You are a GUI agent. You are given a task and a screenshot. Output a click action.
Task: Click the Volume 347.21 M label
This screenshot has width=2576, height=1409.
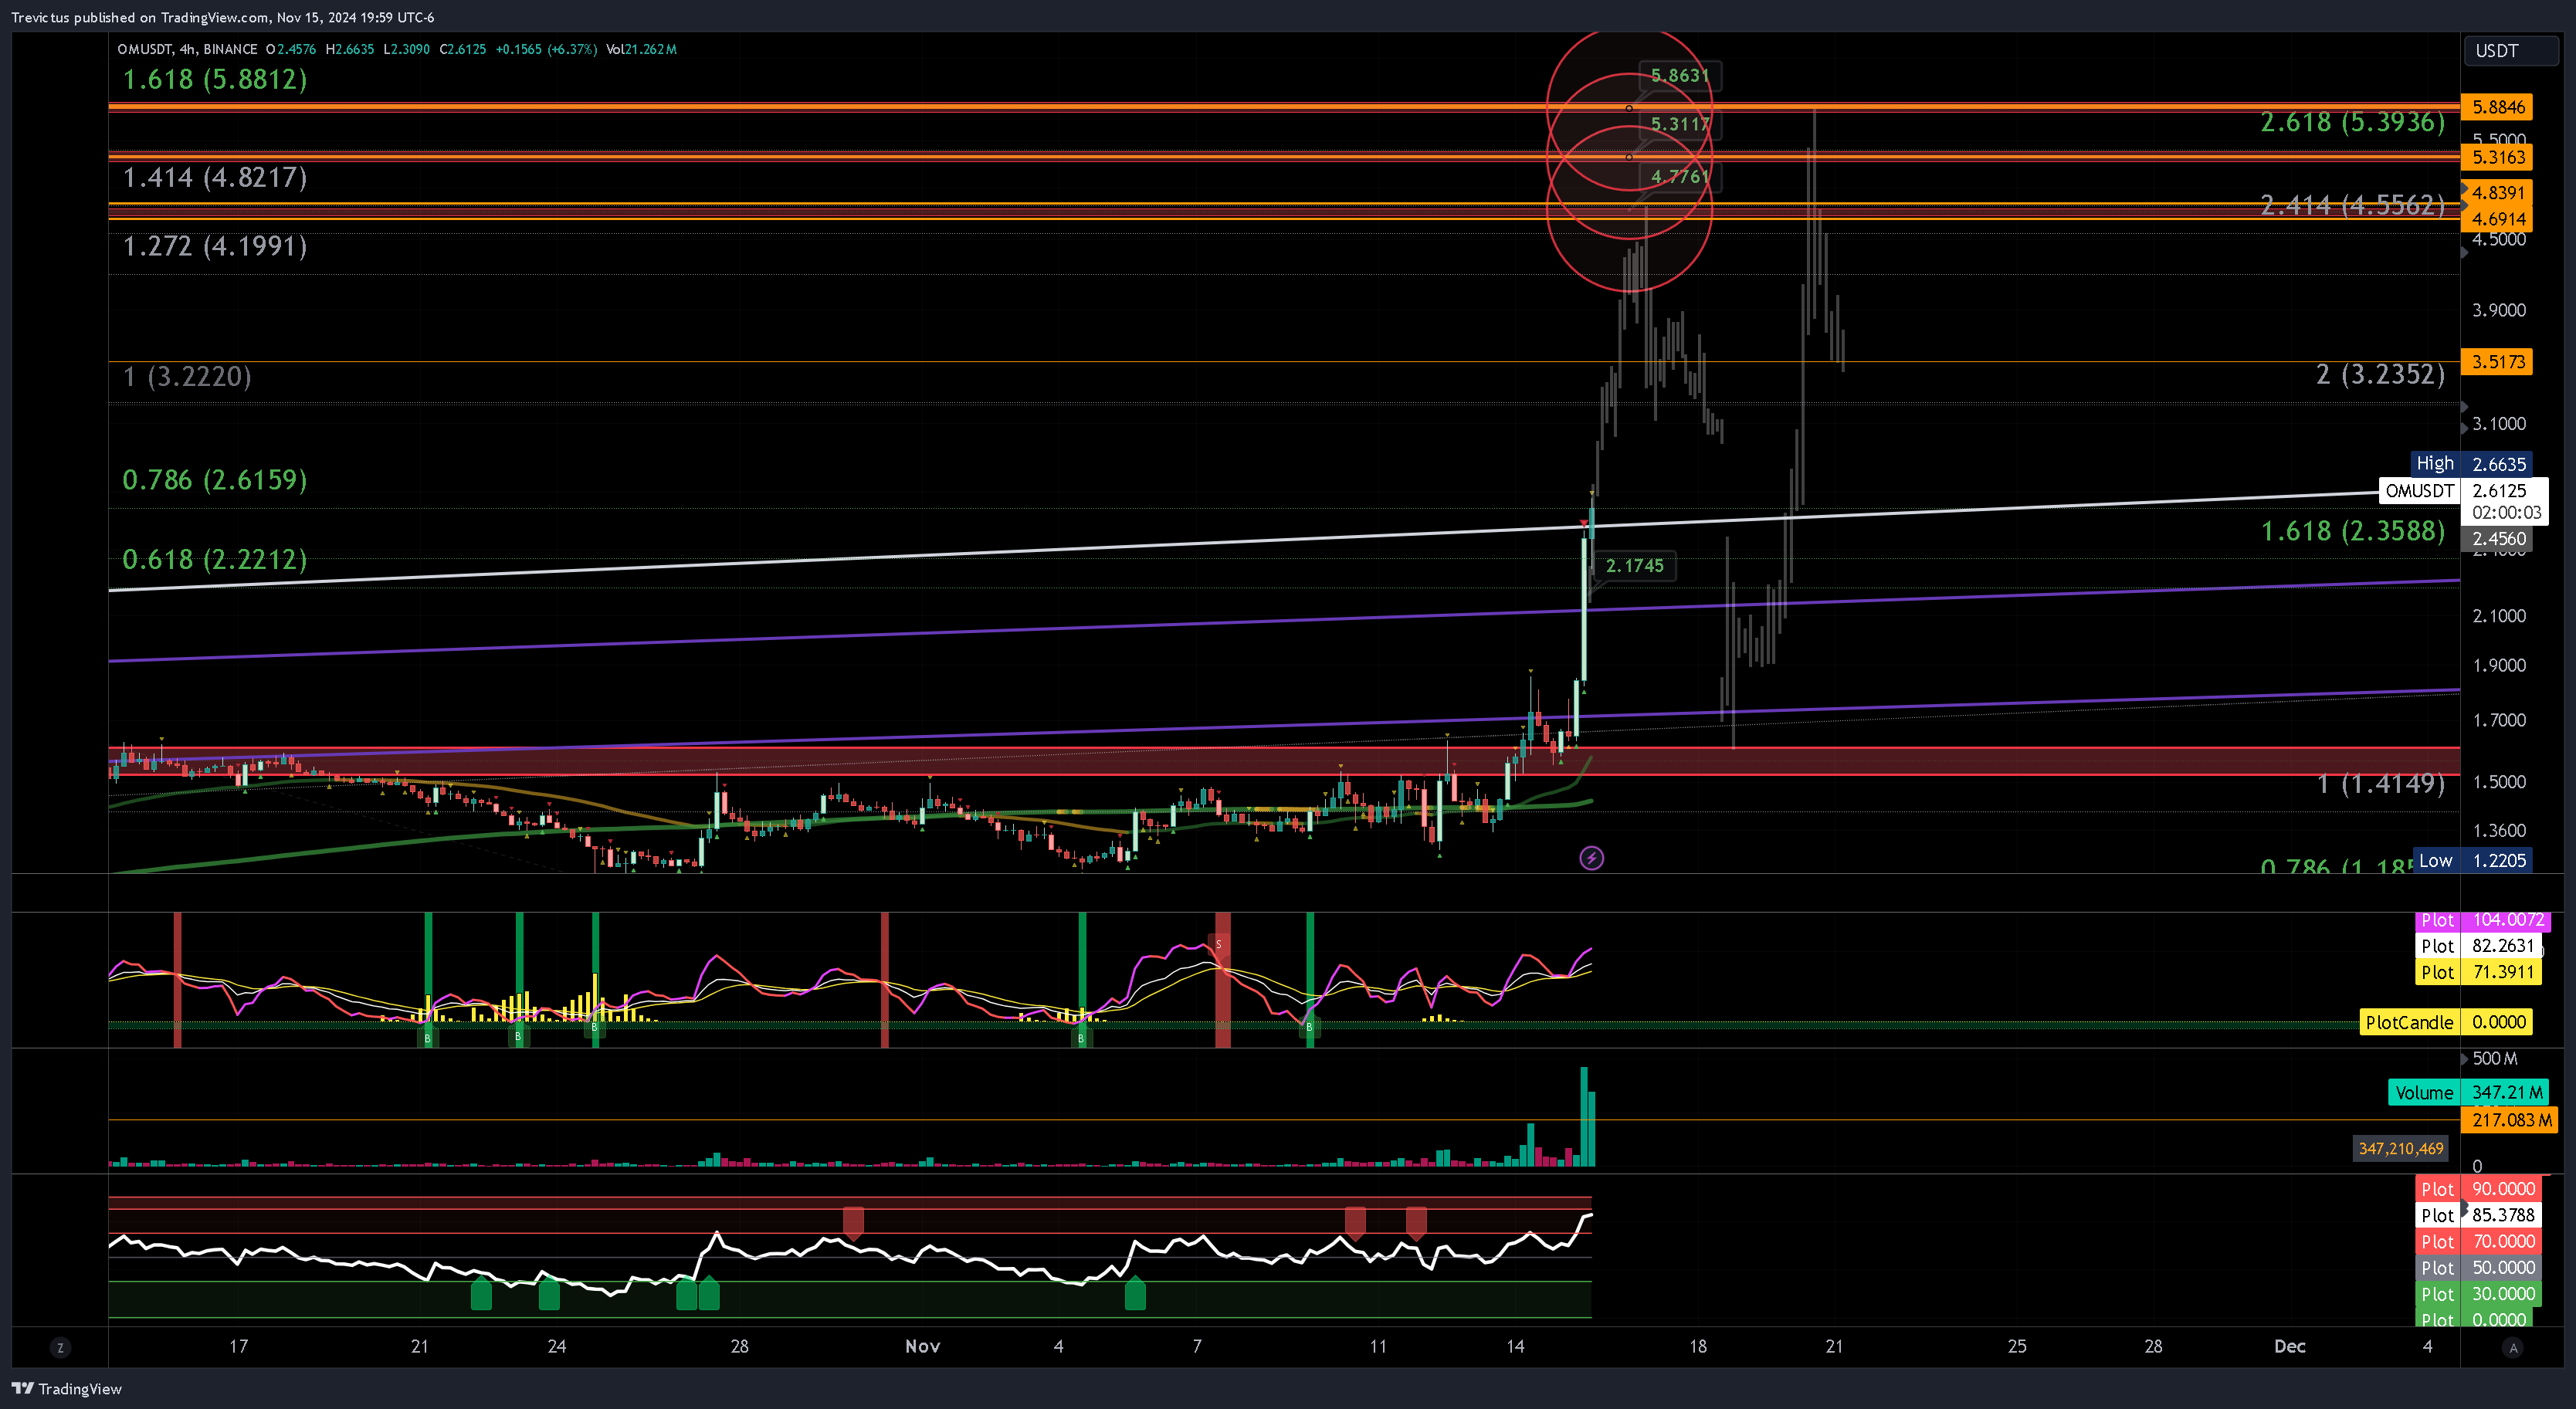point(2468,1092)
